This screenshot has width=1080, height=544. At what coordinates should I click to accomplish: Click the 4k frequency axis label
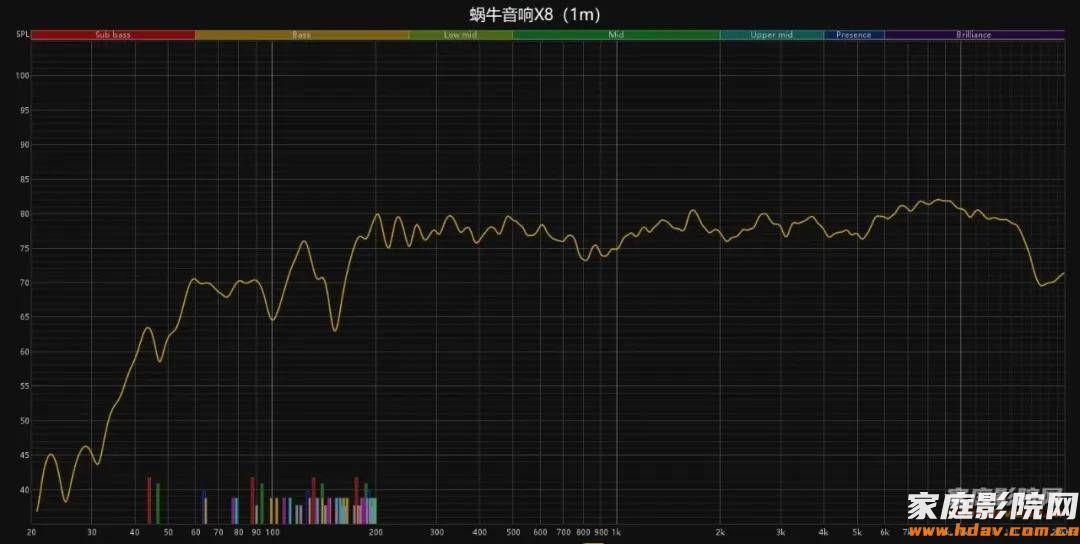(x=824, y=532)
